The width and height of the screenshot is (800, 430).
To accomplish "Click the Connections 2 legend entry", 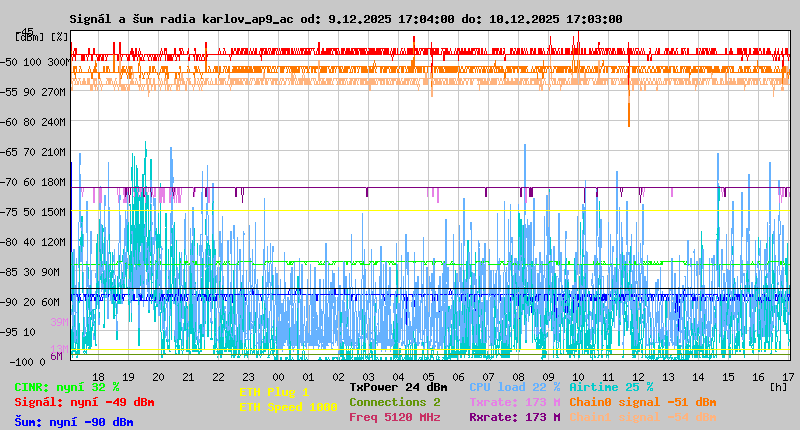I will click(x=394, y=402).
